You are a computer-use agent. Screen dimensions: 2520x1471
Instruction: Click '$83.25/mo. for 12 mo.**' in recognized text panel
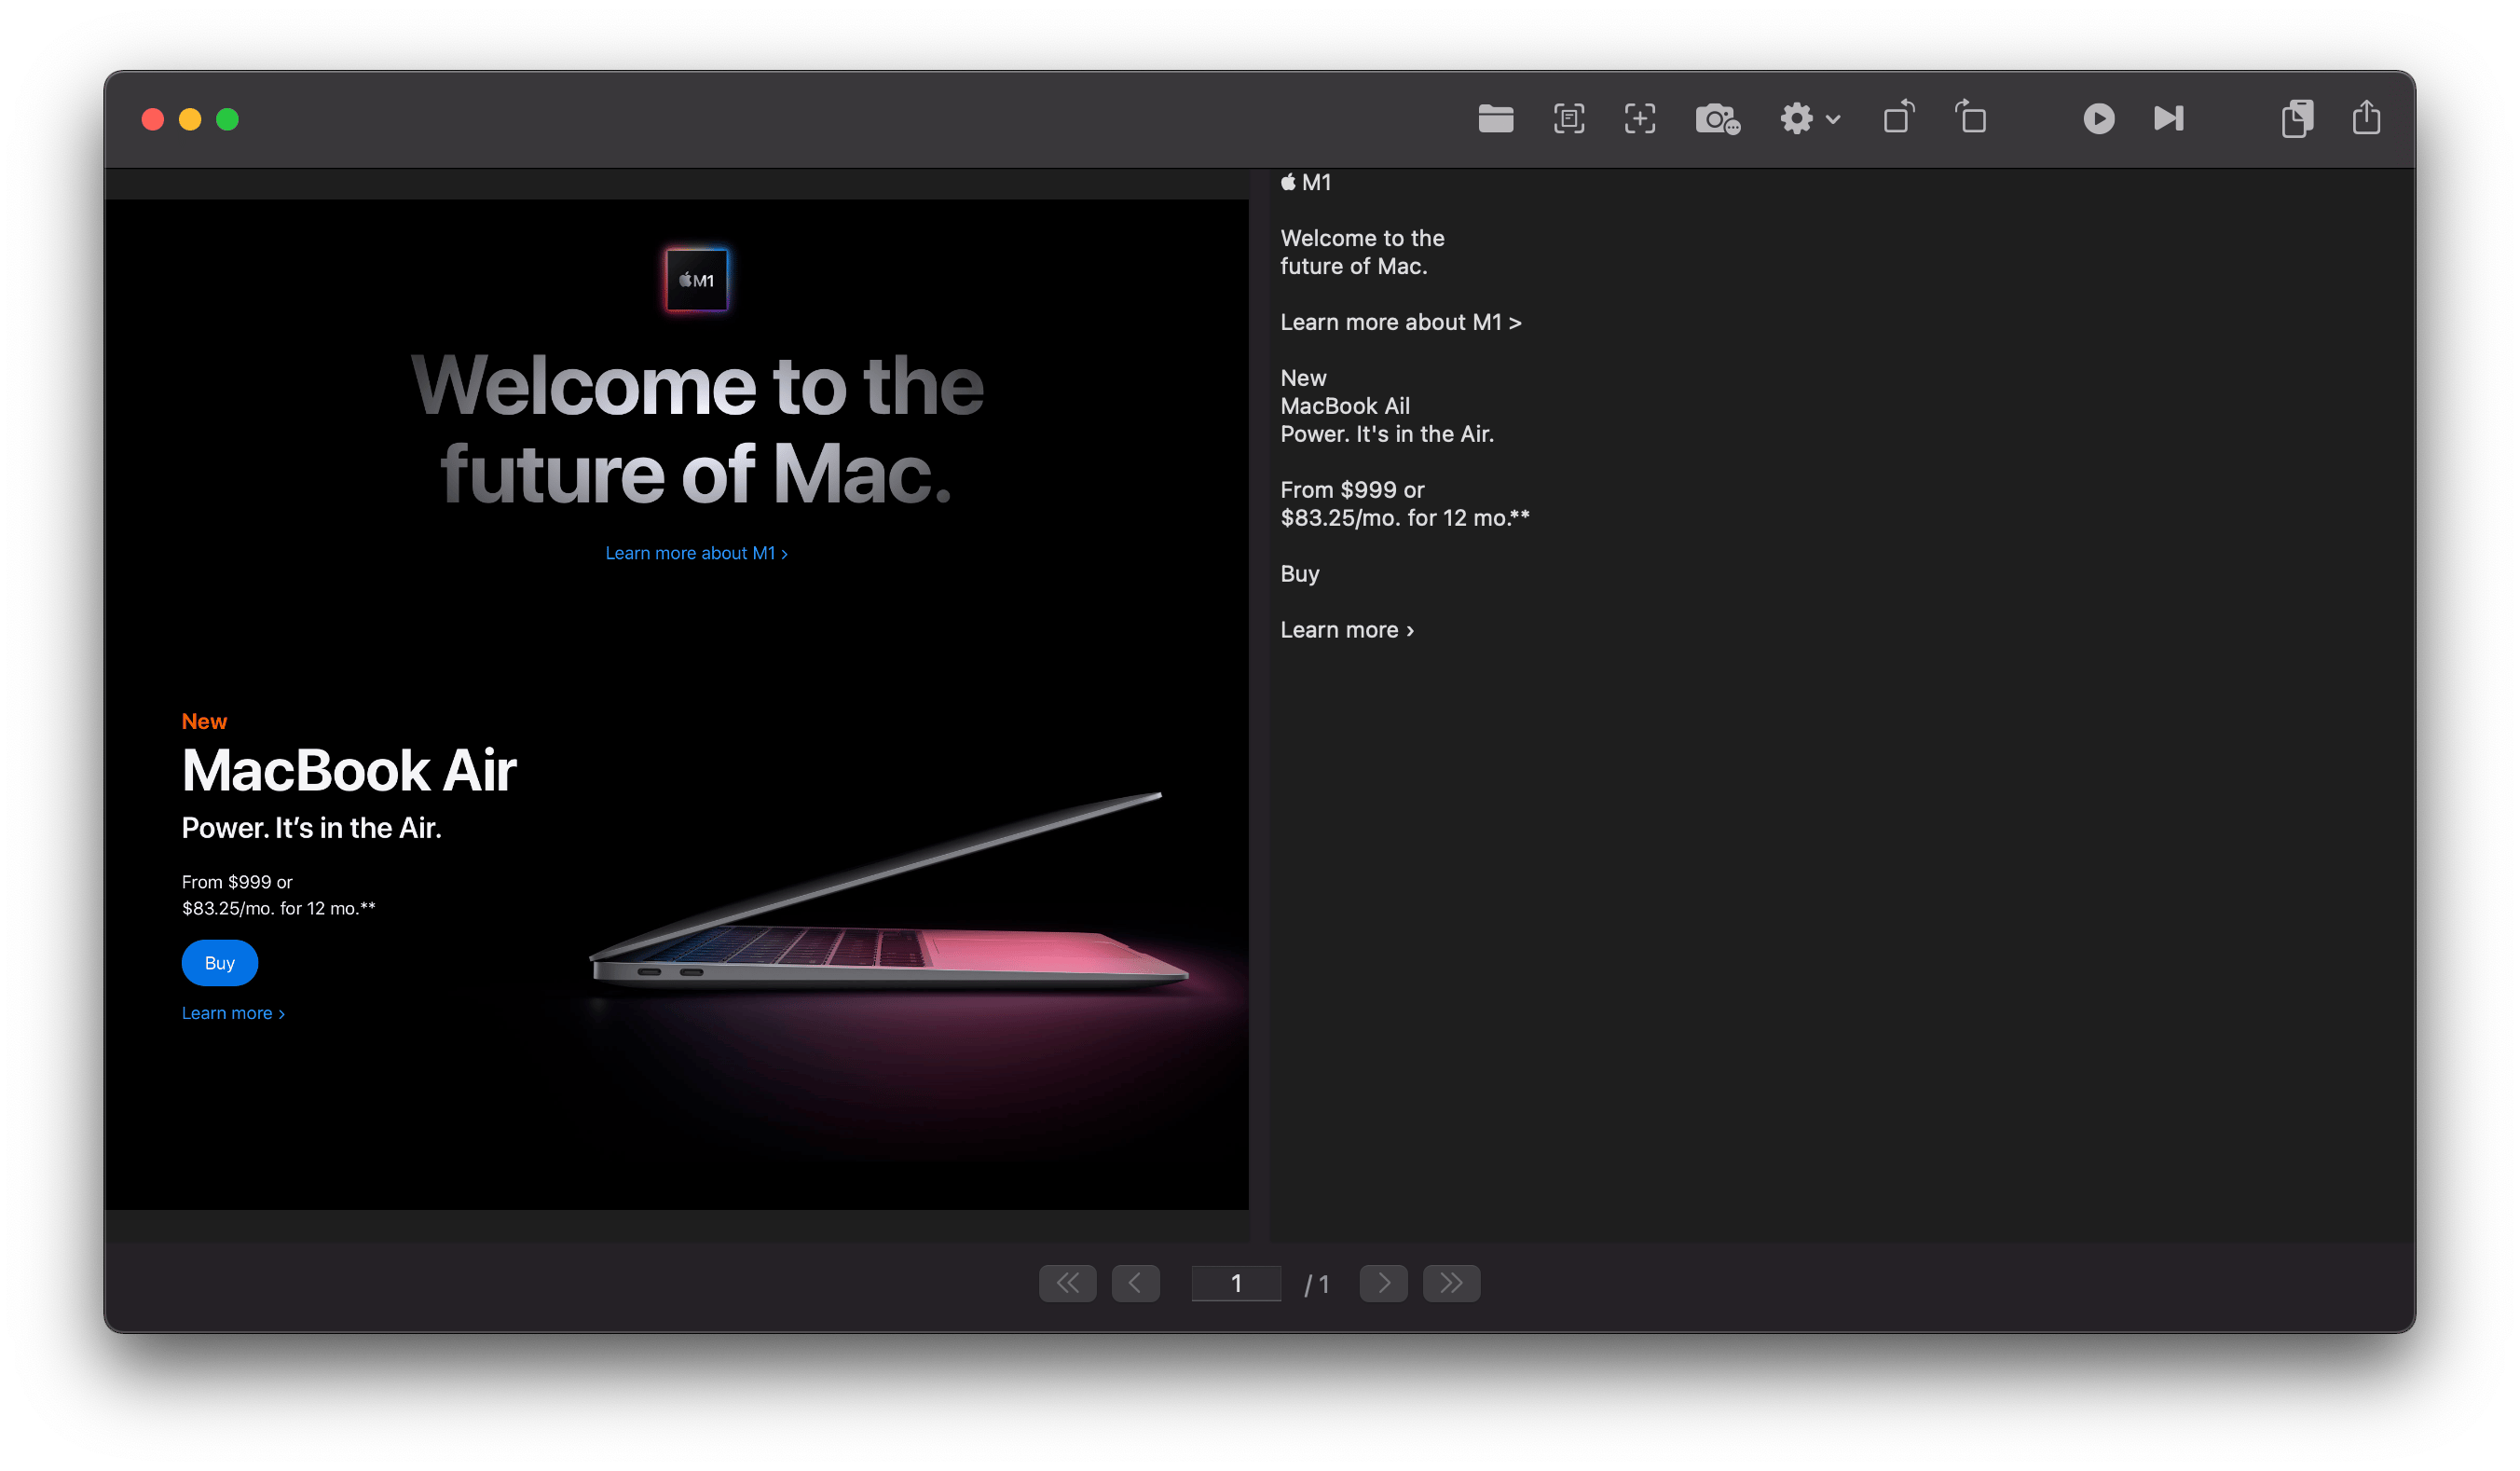click(x=1405, y=518)
